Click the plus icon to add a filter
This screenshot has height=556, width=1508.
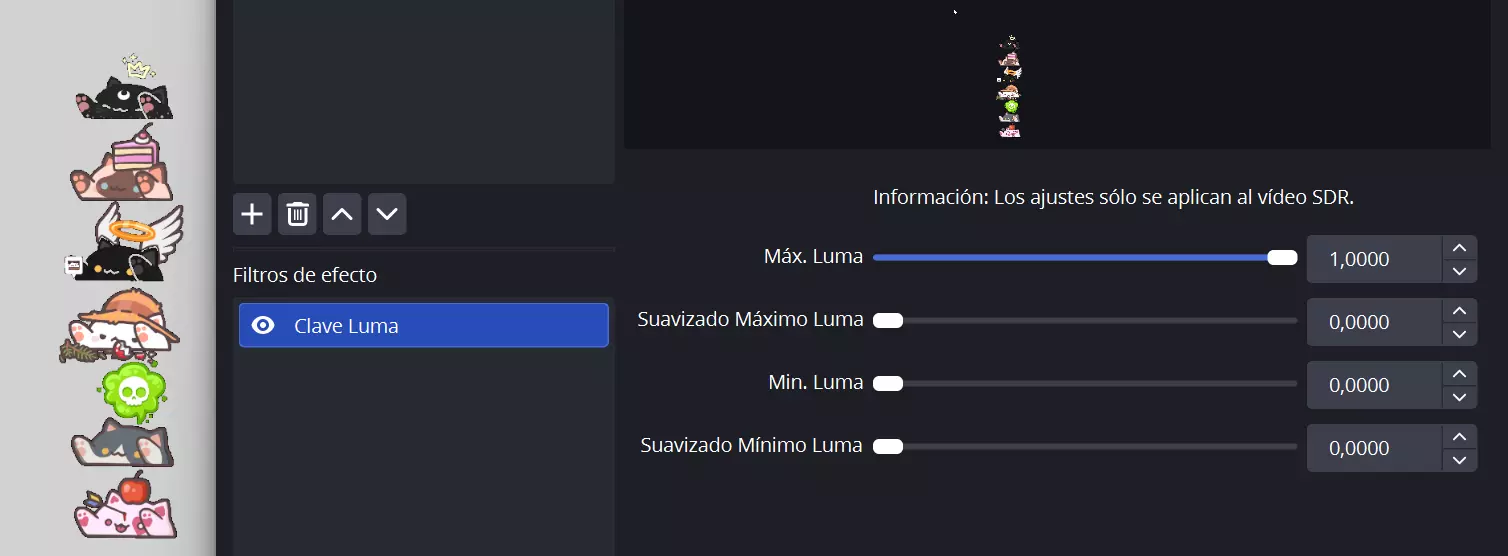252,214
